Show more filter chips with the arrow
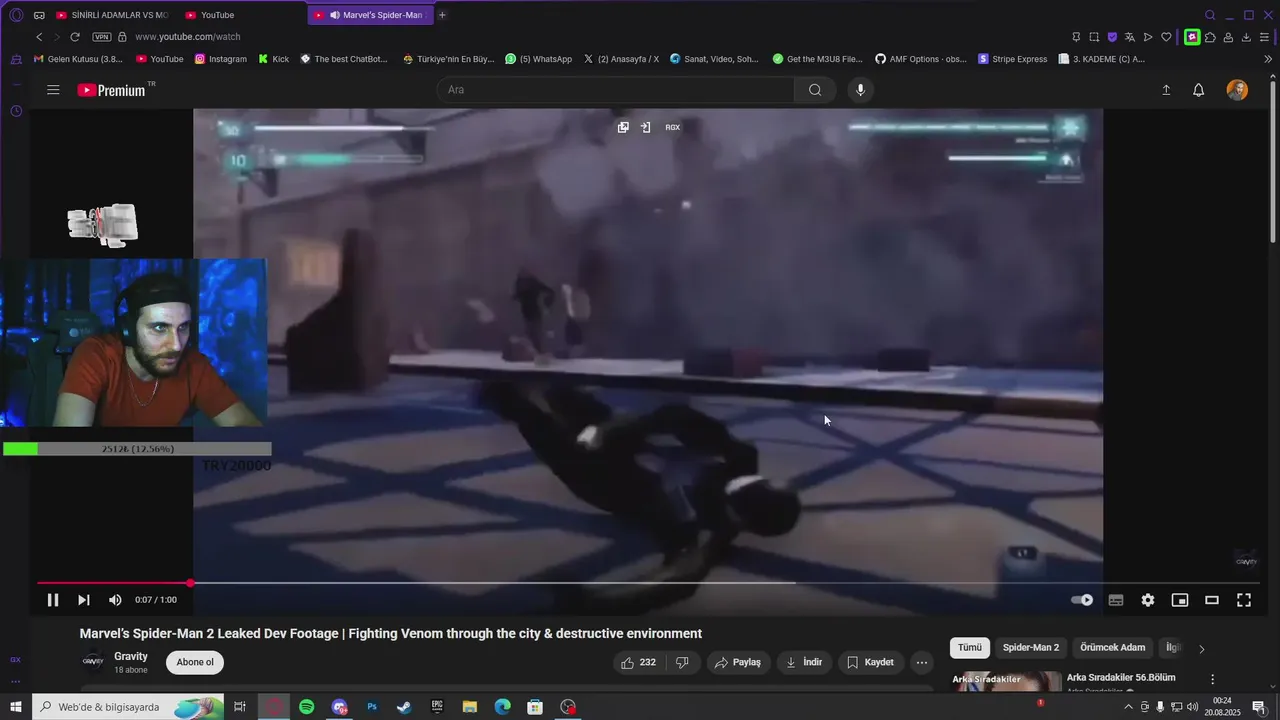The image size is (1280, 720). coord(1201,648)
